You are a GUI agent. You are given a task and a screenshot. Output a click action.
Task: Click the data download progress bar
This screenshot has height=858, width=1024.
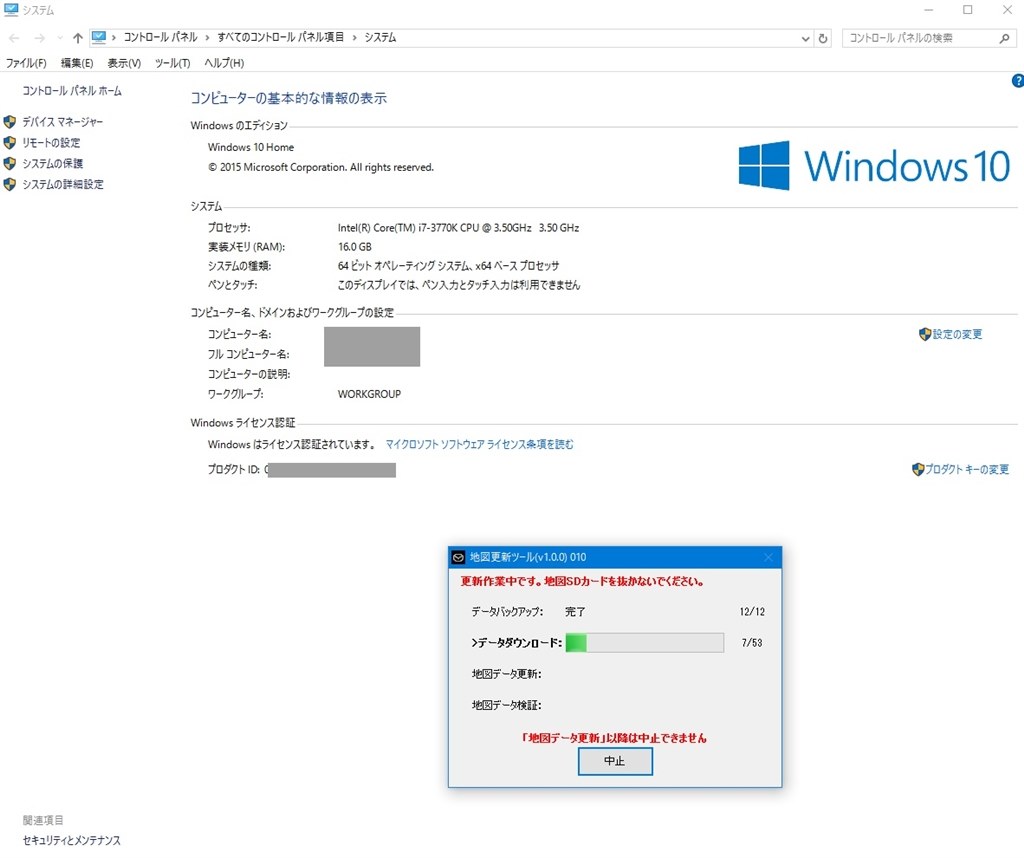click(x=645, y=643)
